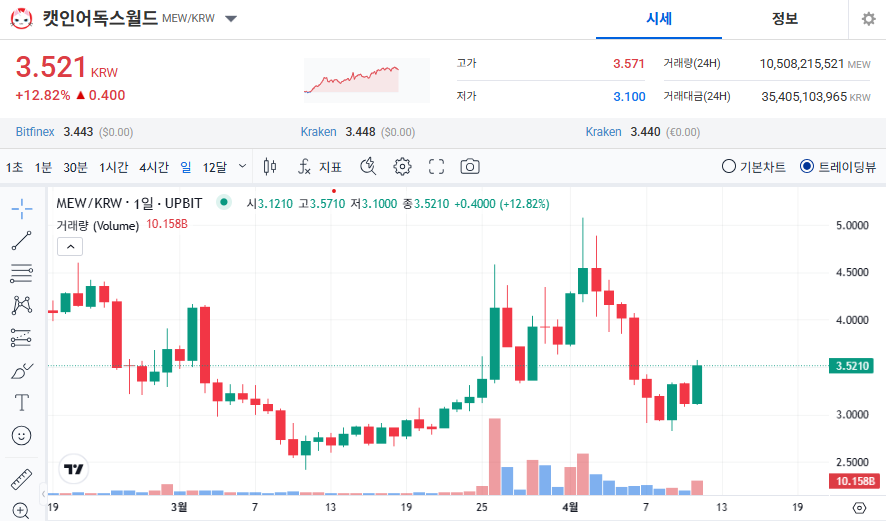Click the 5.0000 price axis label
Image resolution: width=886 pixels, height=521 pixels.
click(852, 225)
